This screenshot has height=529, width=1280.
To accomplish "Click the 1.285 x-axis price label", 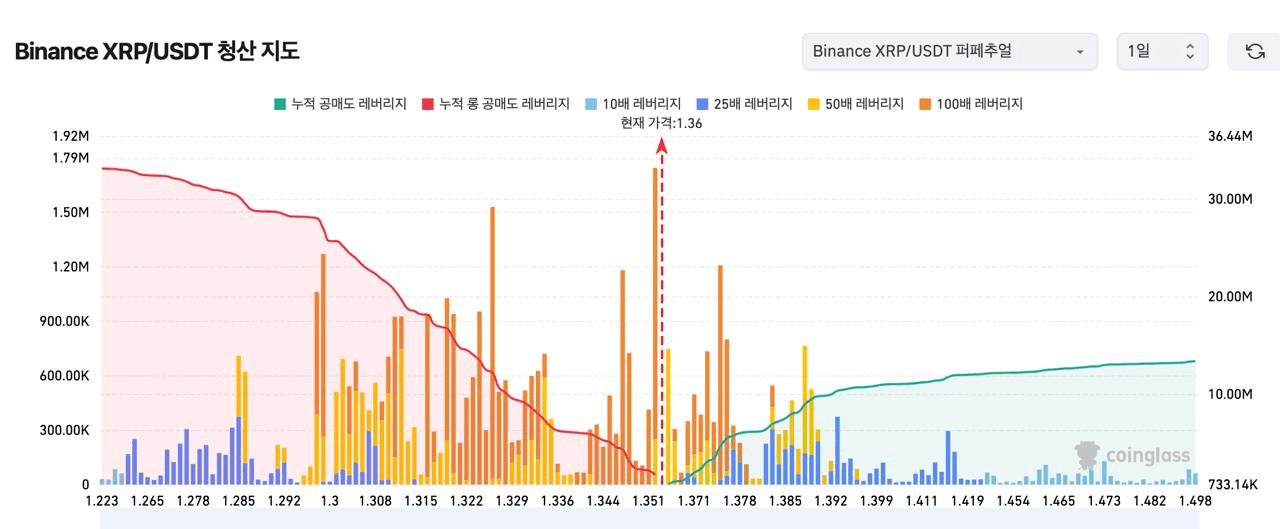I will [239, 501].
